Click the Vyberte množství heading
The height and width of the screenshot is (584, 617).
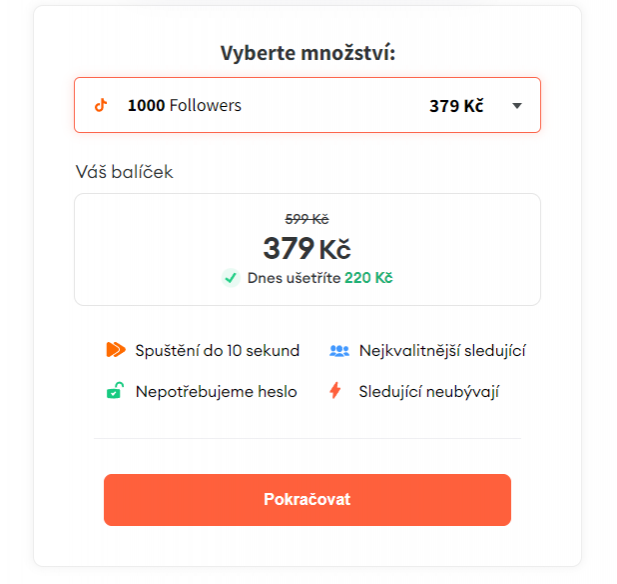click(308, 53)
